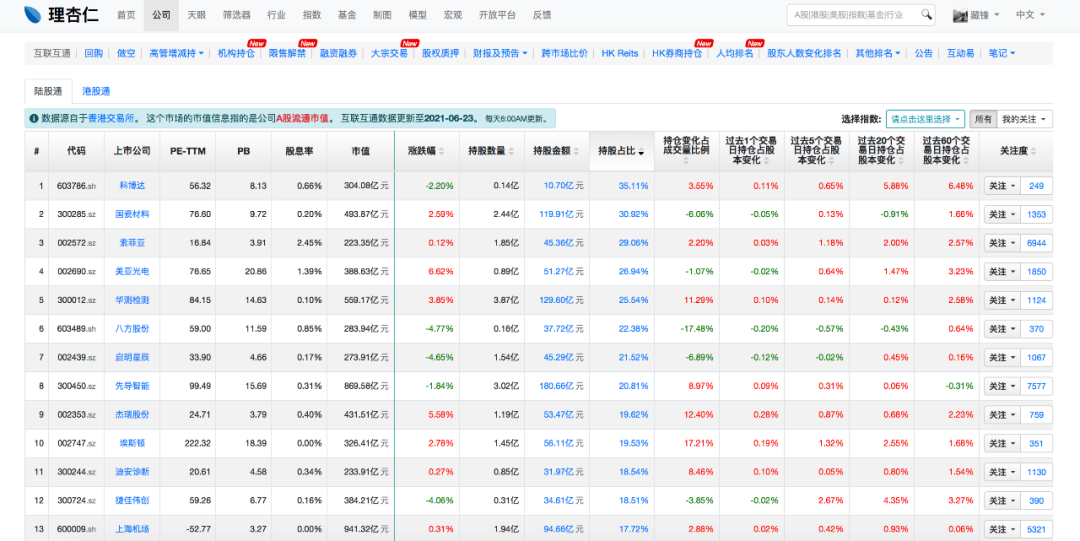Click 关注 count 6944 for 索菲亚
The width and height of the screenshot is (1080, 541).
(1036, 243)
